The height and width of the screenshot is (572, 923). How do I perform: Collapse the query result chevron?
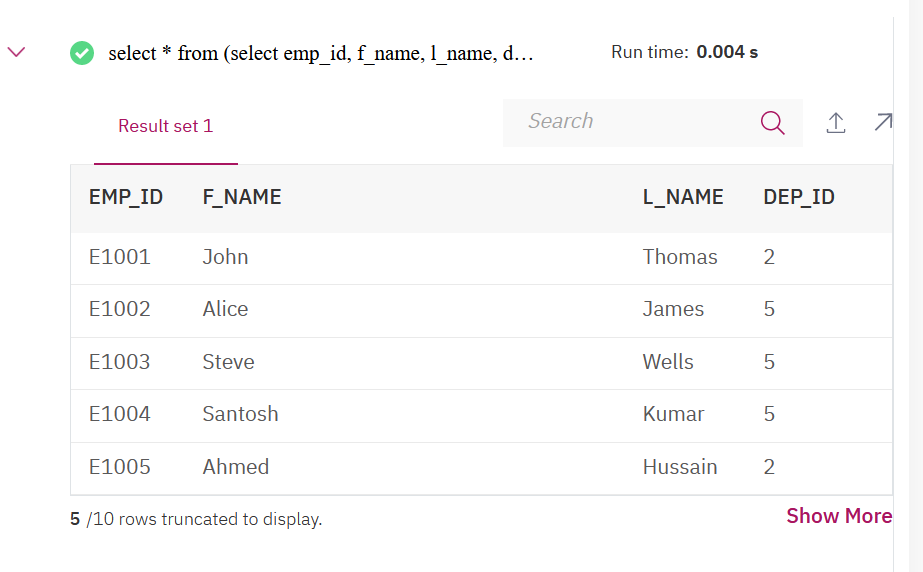click(16, 52)
